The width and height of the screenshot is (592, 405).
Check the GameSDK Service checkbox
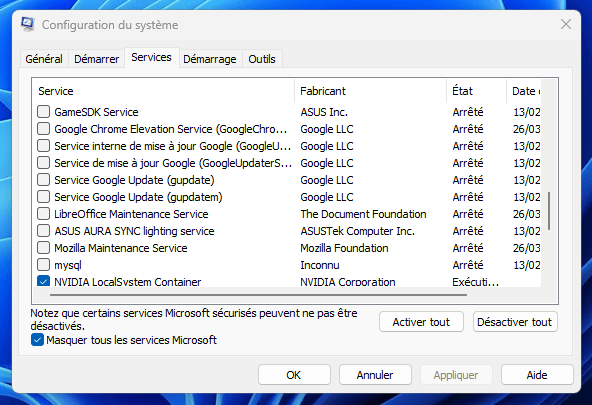(x=43, y=112)
